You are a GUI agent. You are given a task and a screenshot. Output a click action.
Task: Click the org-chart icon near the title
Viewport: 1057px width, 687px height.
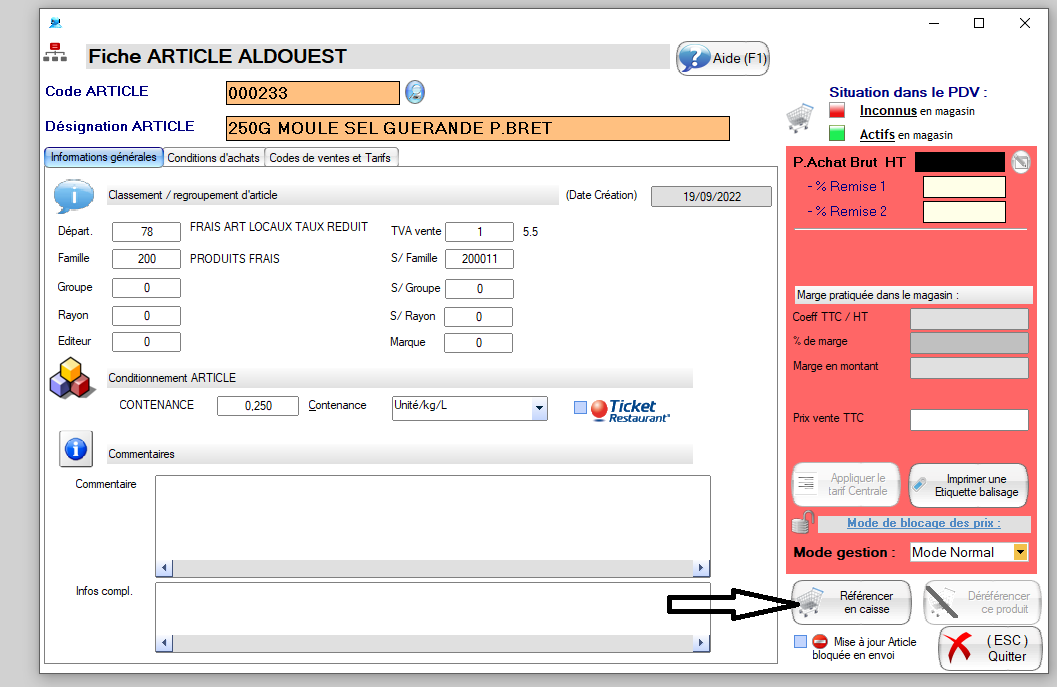[54, 53]
